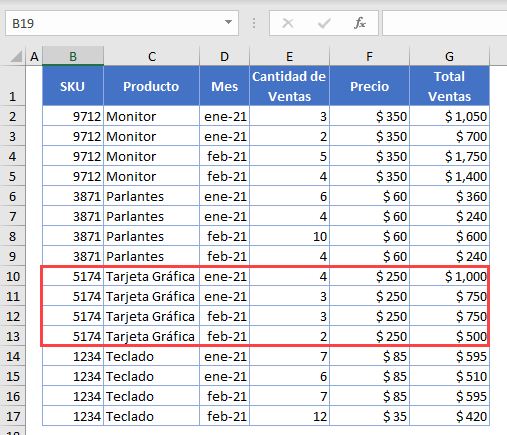Select row 2 header
507x435 pixels.
(x=13, y=116)
